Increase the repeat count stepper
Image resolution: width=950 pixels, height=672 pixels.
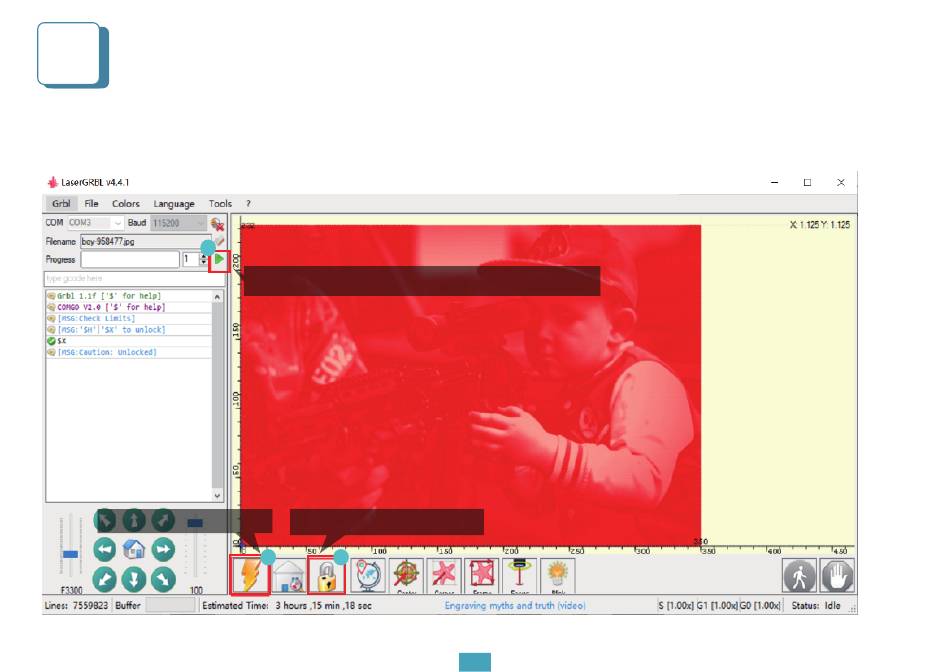point(203,255)
